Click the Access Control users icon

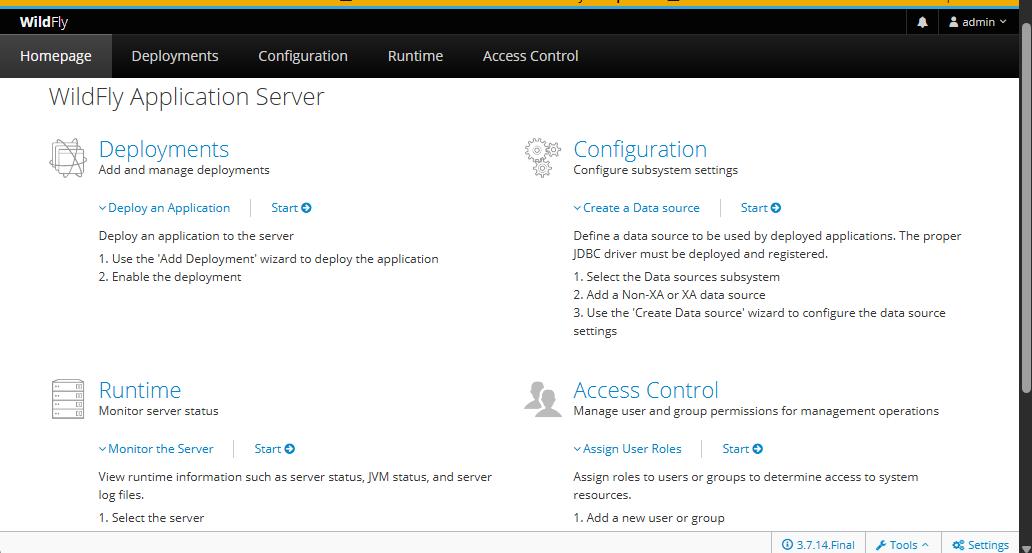(x=542, y=399)
